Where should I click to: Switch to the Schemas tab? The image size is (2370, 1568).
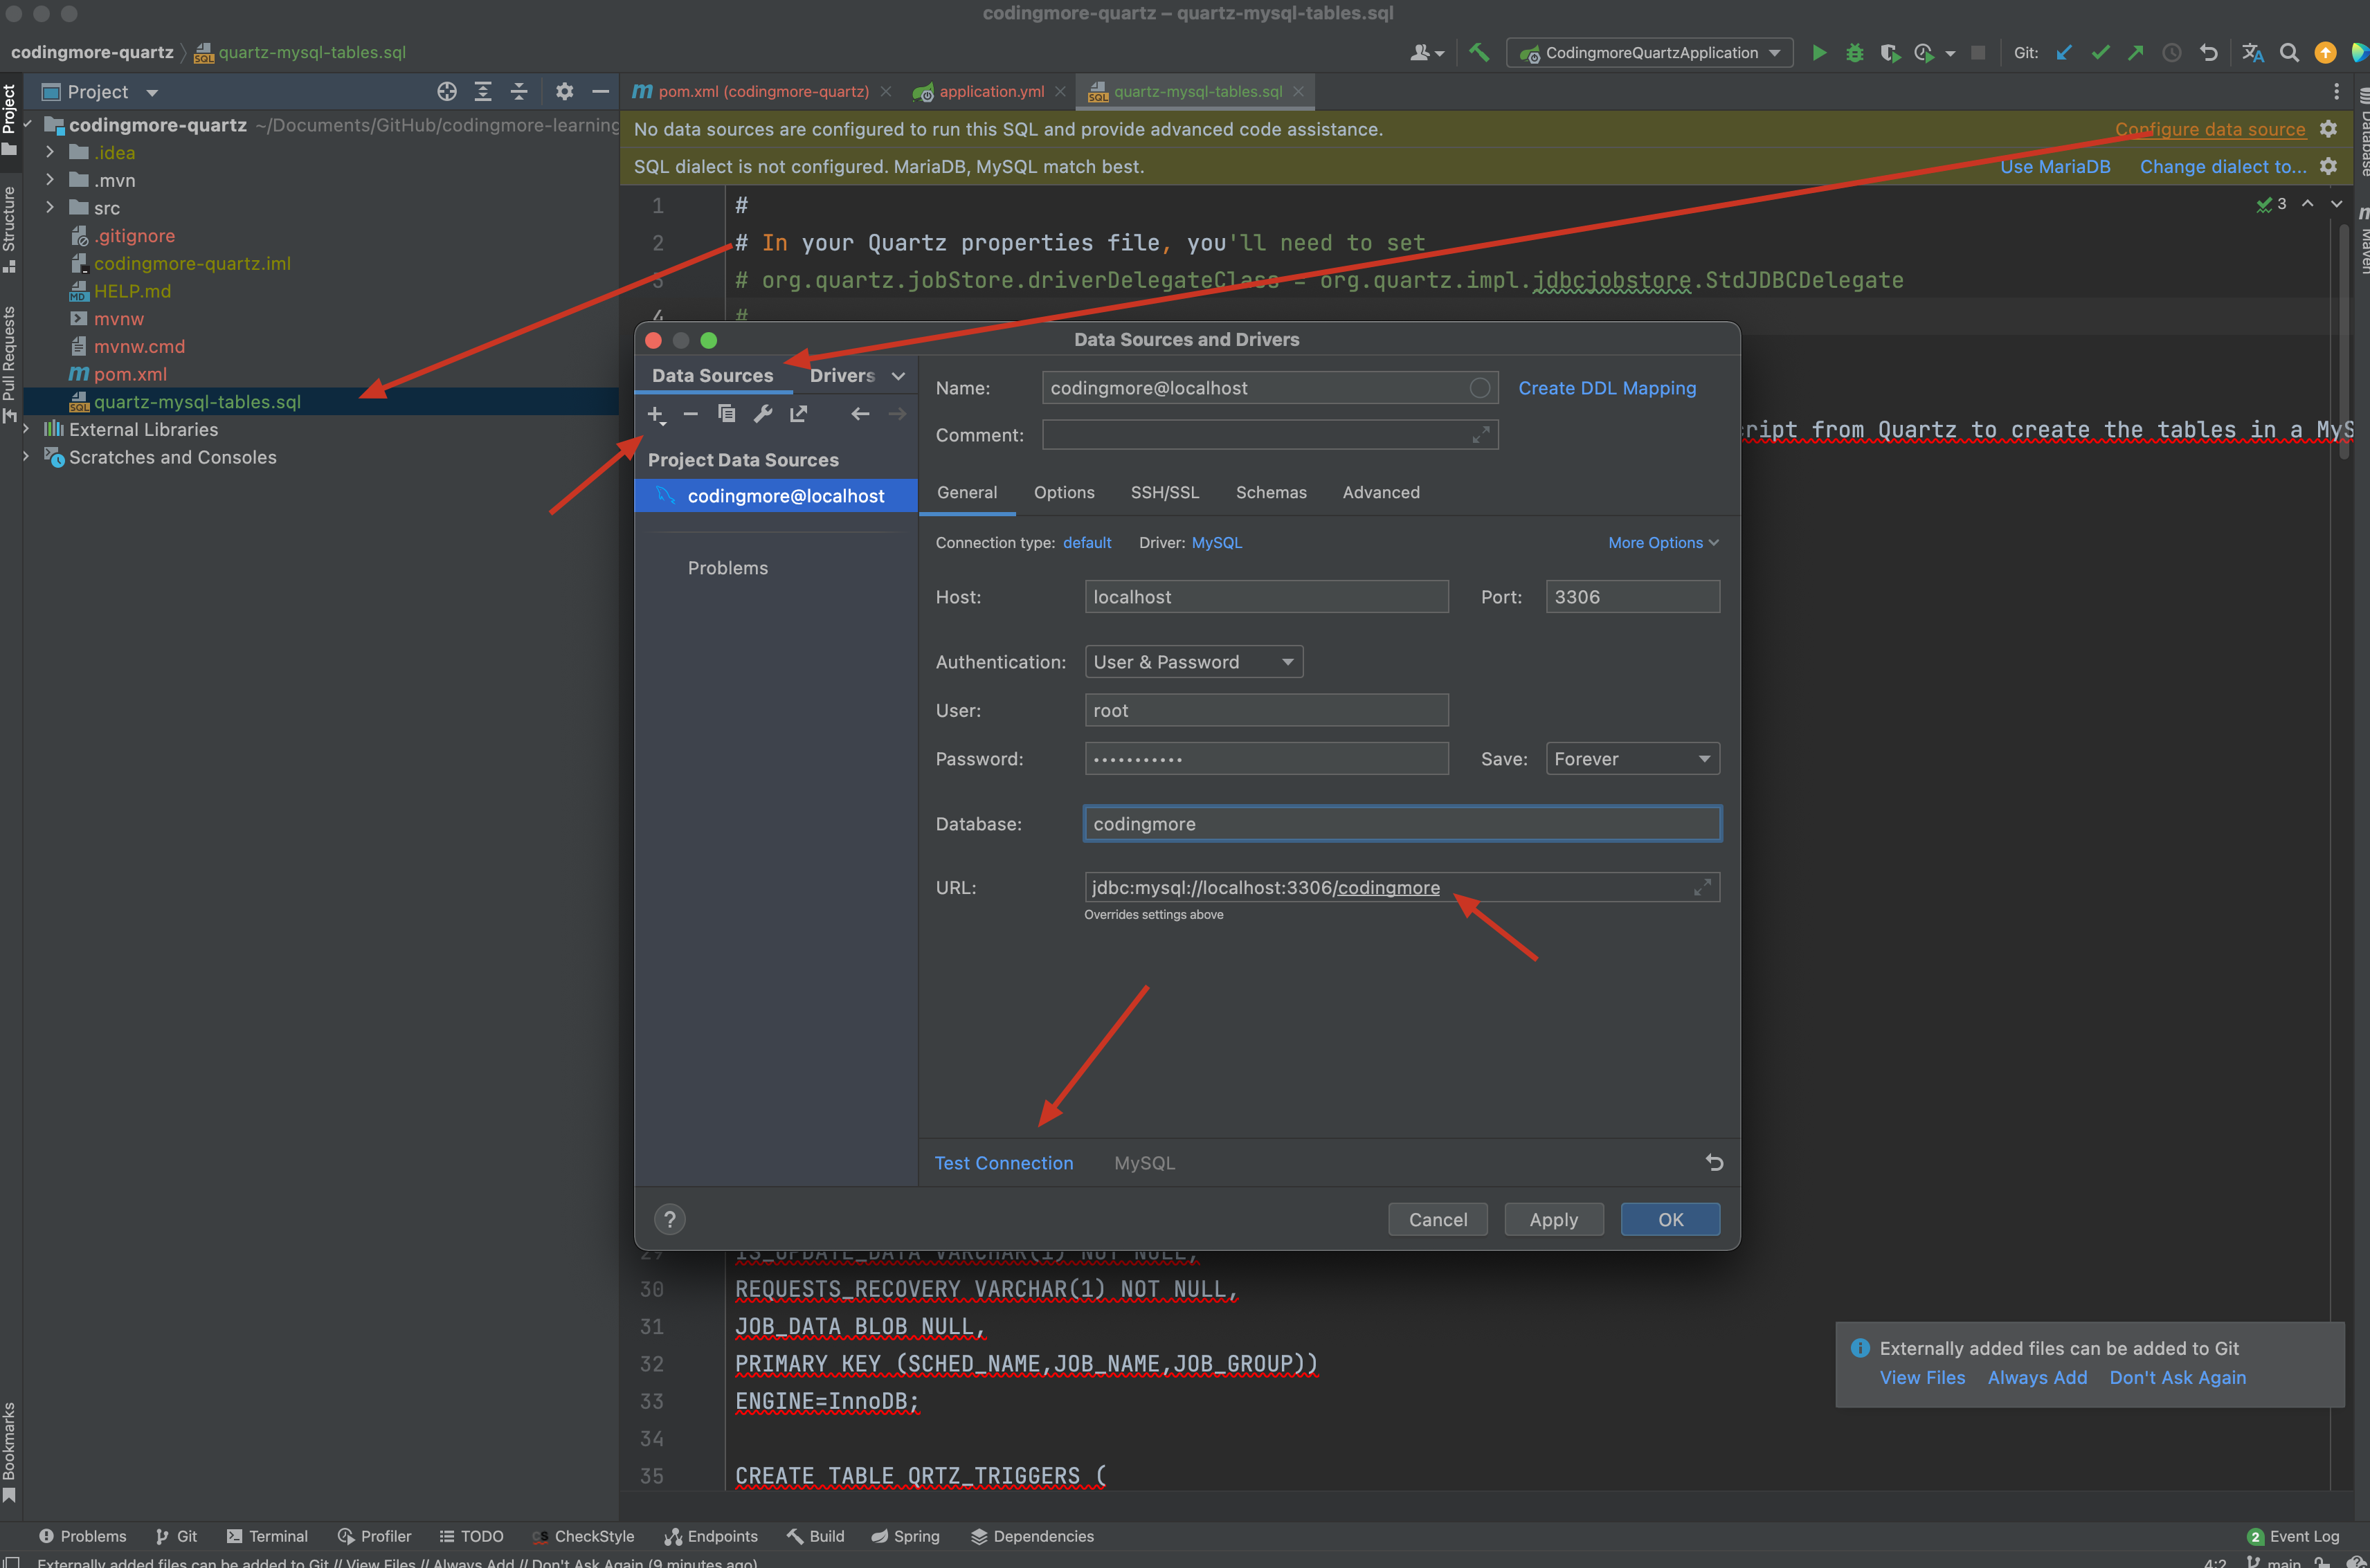(1270, 492)
